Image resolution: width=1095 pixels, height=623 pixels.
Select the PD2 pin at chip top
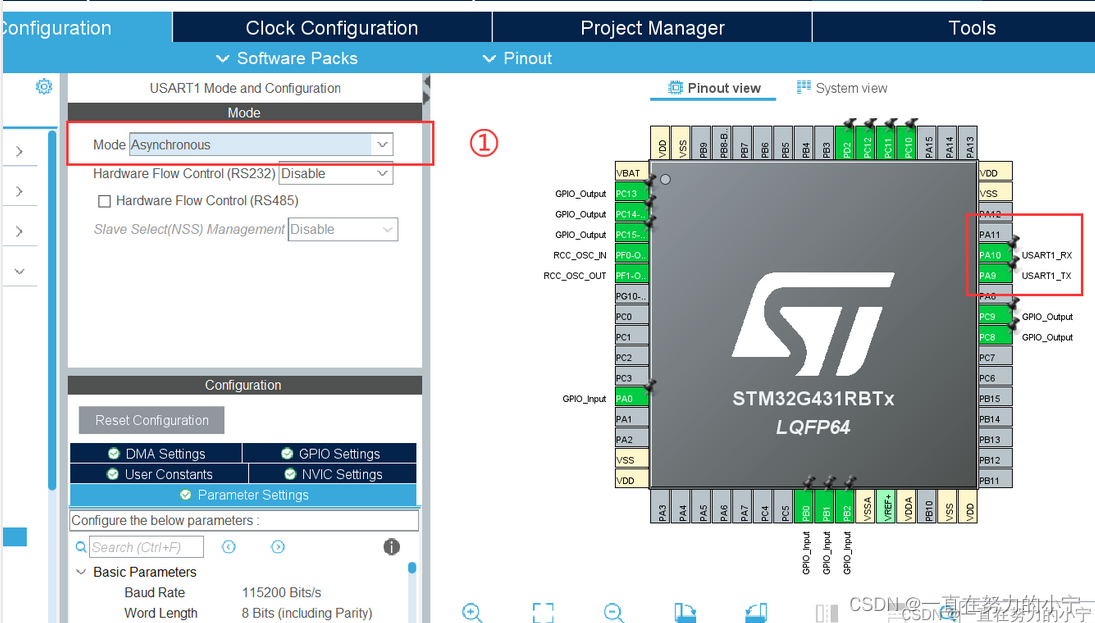pyautogui.click(x=847, y=143)
